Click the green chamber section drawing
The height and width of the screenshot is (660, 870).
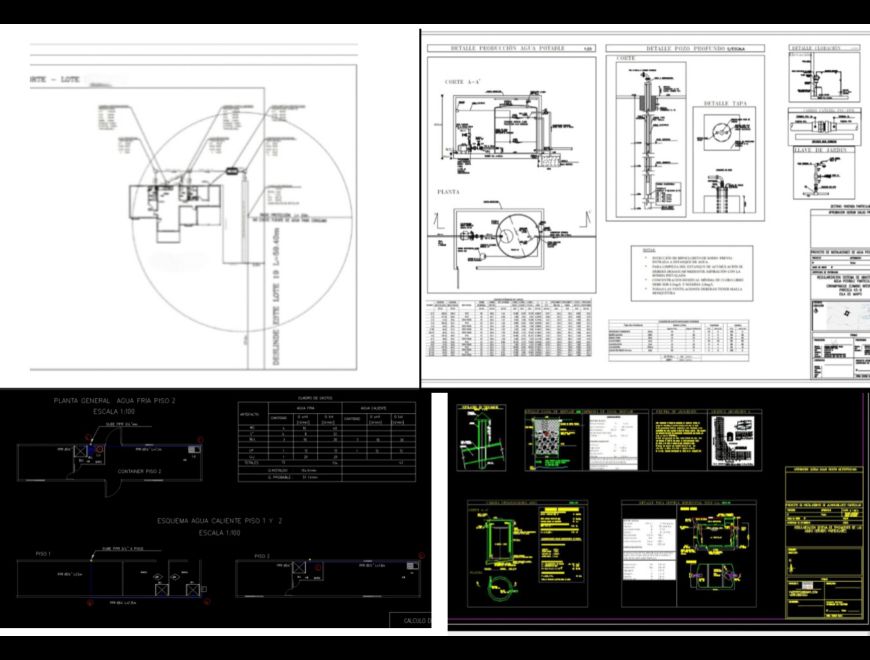click(501, 539)
